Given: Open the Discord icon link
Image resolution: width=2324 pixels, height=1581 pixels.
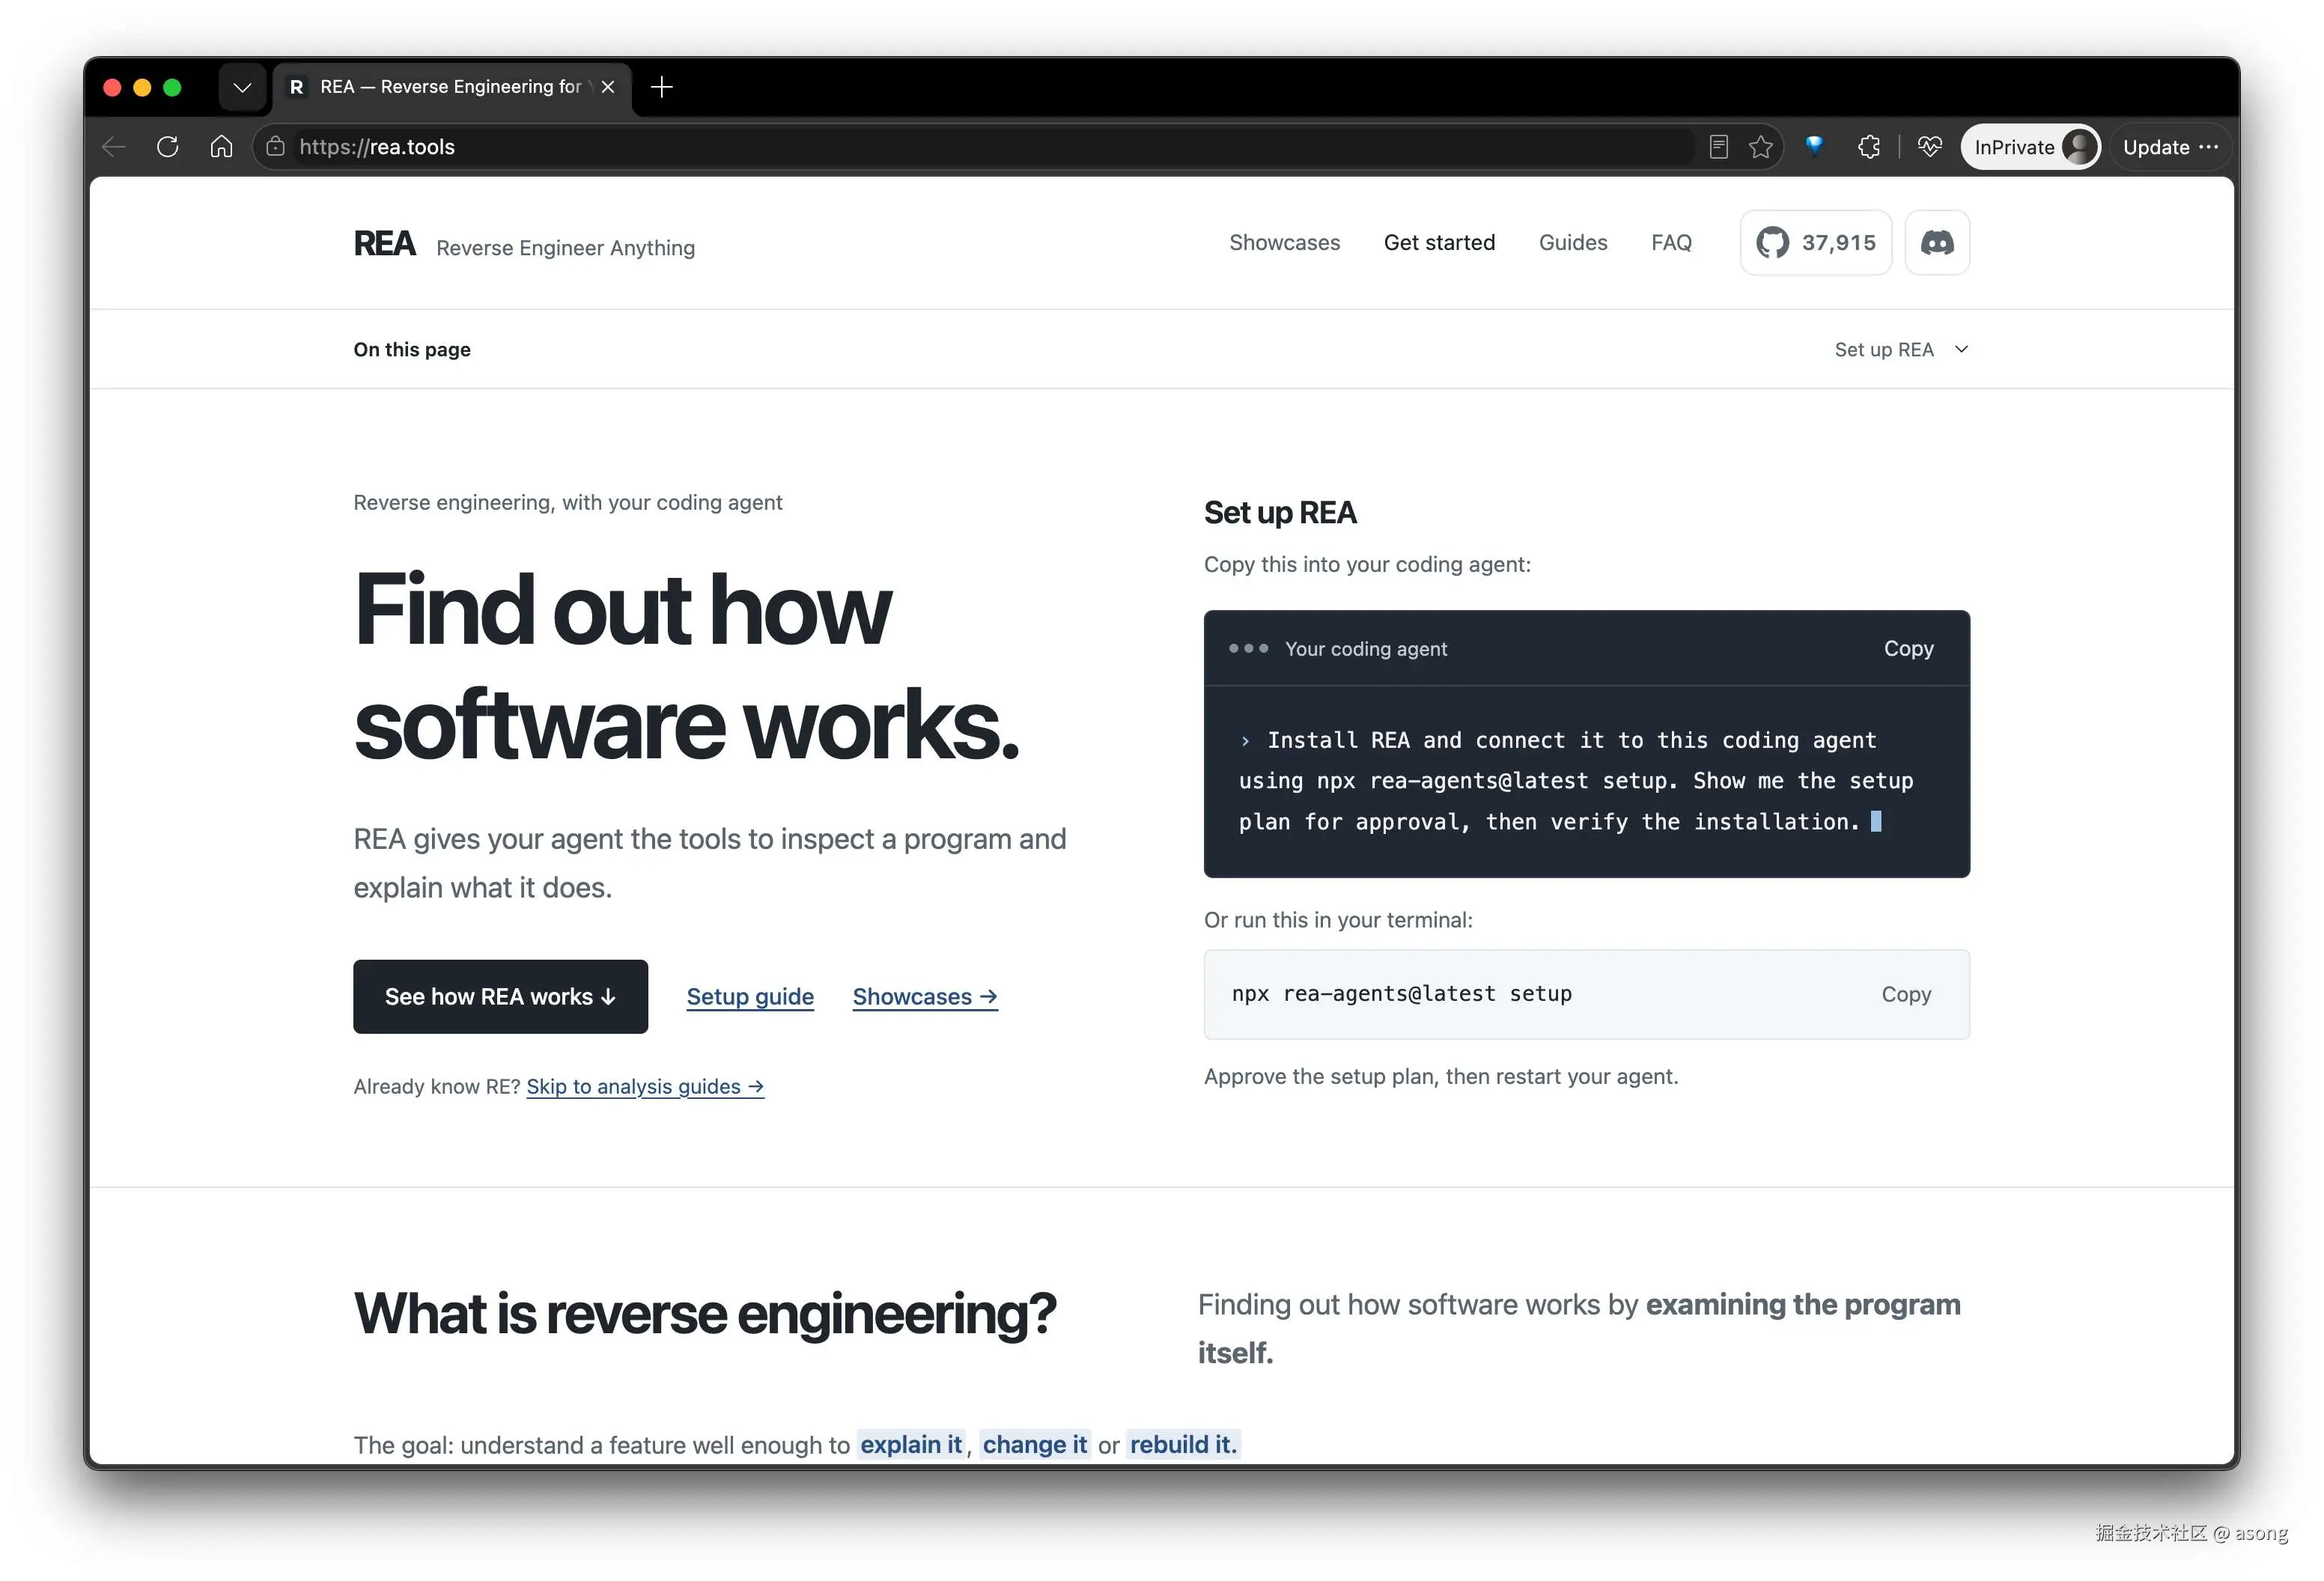Looking at the screenshot, I should [x=1937, y=243].
